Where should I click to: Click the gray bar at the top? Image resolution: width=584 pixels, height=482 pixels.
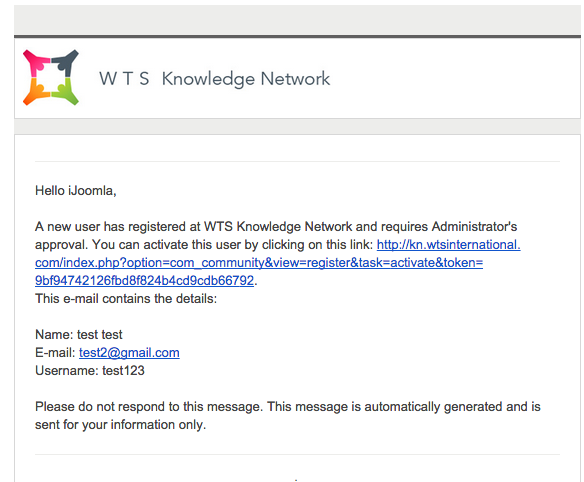(x=297, y=20)
